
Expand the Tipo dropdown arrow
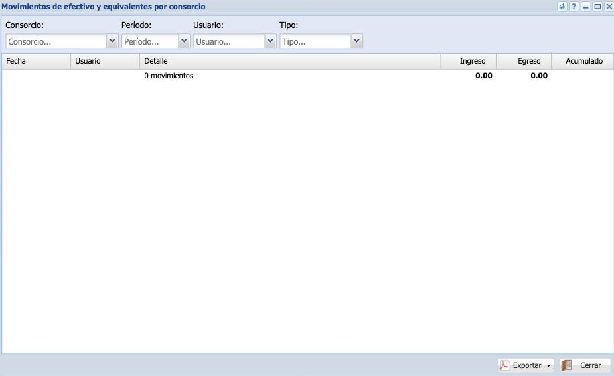[356, 41]
